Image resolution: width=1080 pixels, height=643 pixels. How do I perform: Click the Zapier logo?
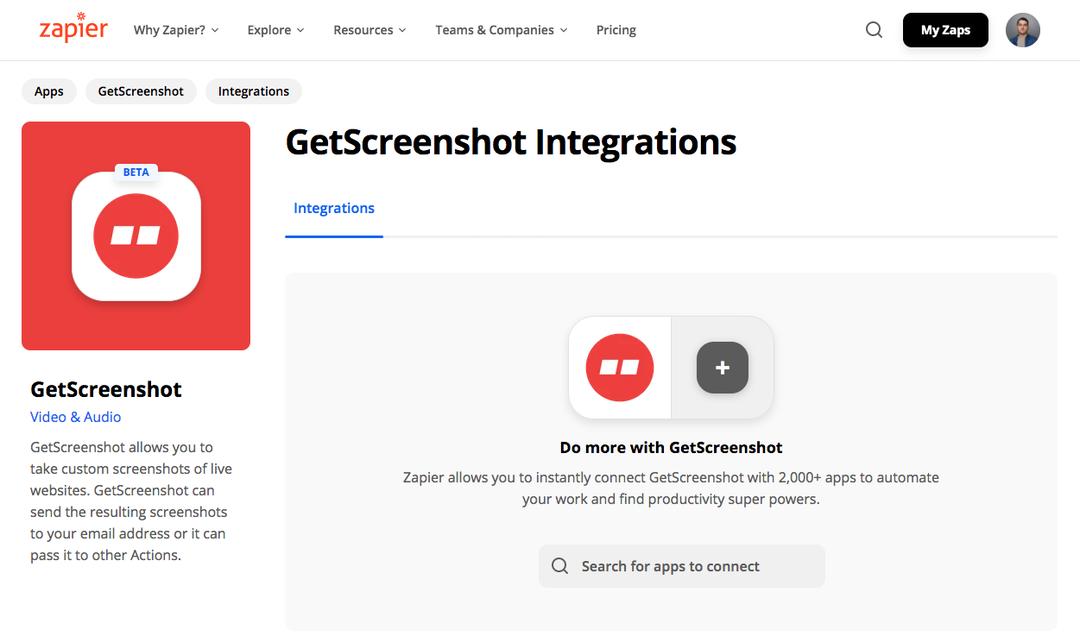73,29
